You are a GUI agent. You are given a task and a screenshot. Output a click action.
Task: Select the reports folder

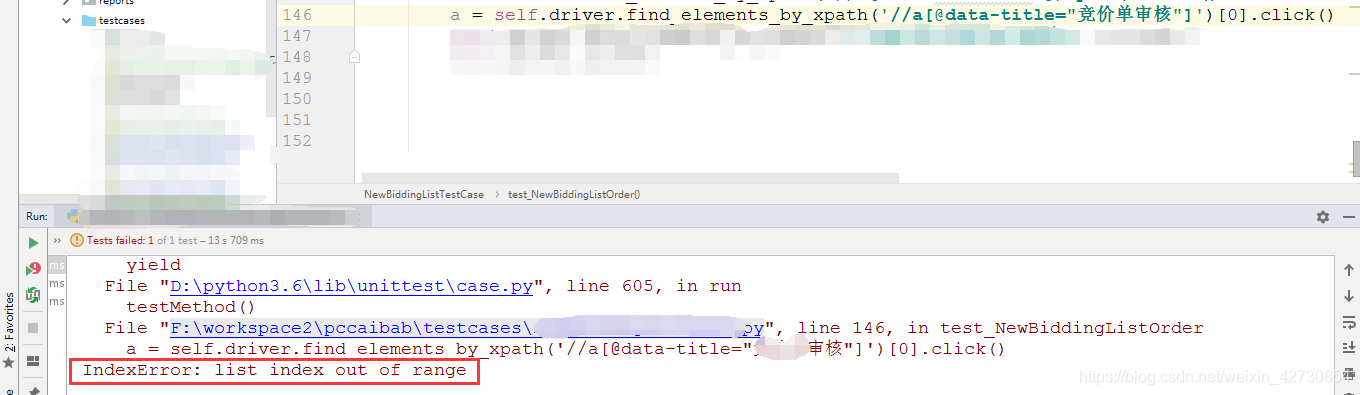116,3
